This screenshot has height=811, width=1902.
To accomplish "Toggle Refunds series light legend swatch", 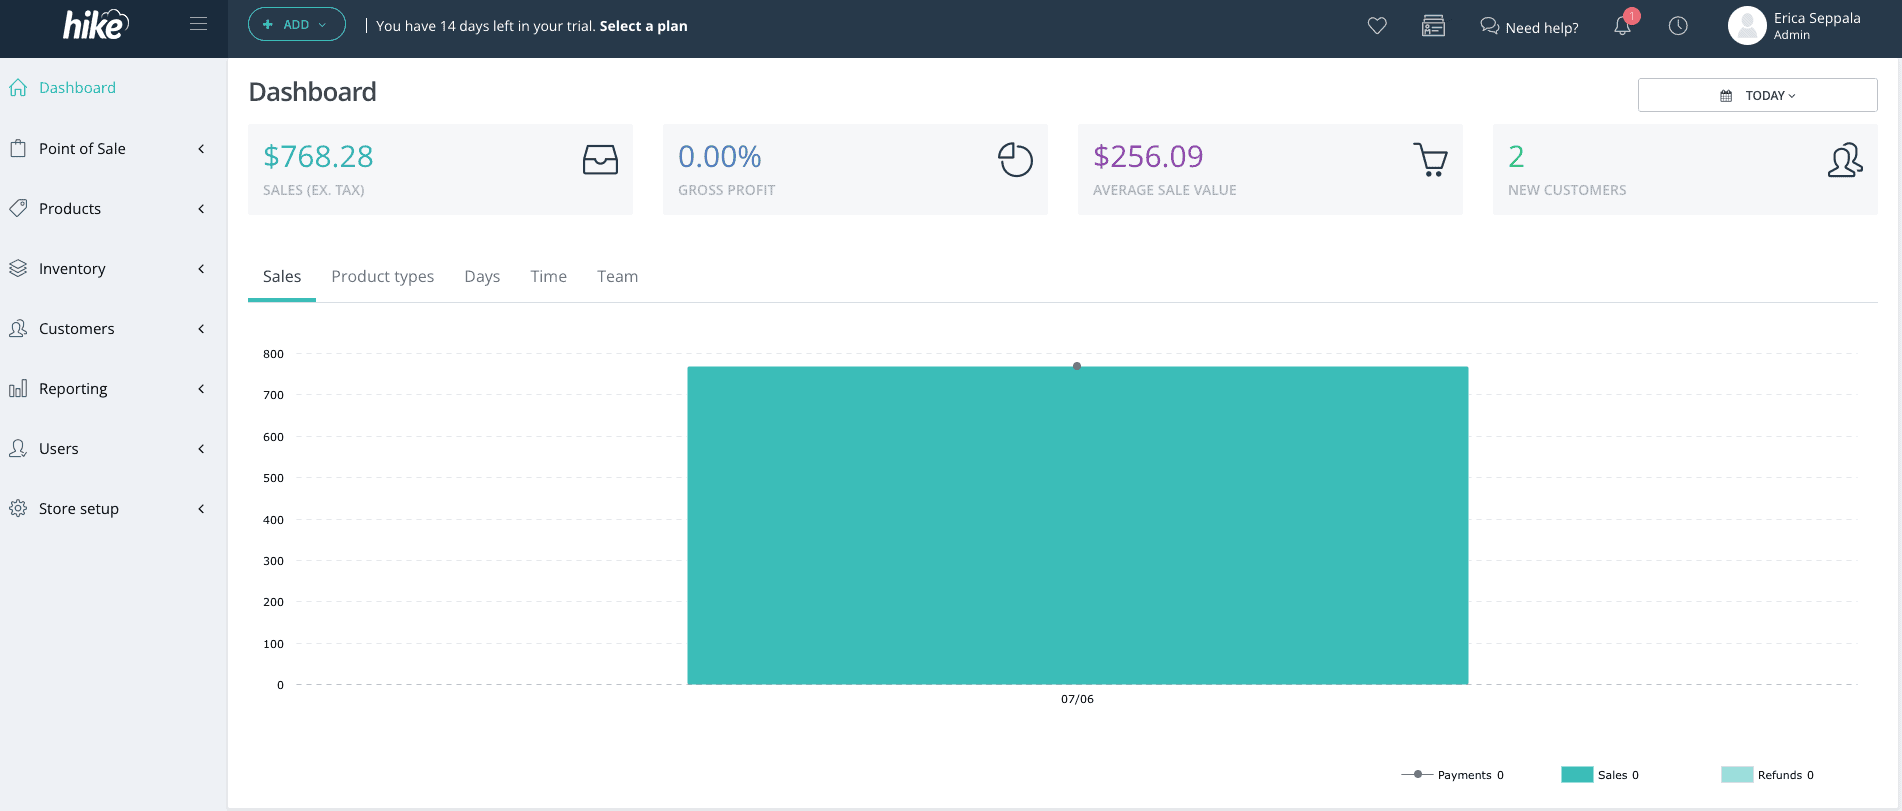I will (1737, 774).
